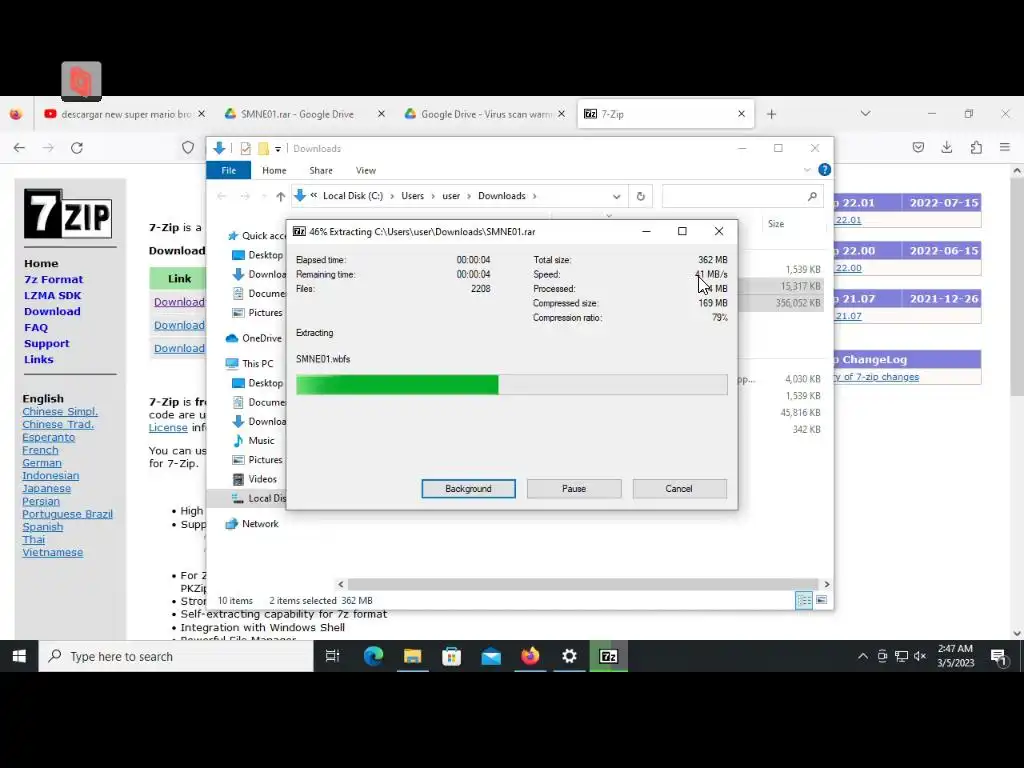Image resolution: width=1024 pixels, height=768 pixels.
Task: Open Support link on 7-Zip site
Action: tap(46, 344)
